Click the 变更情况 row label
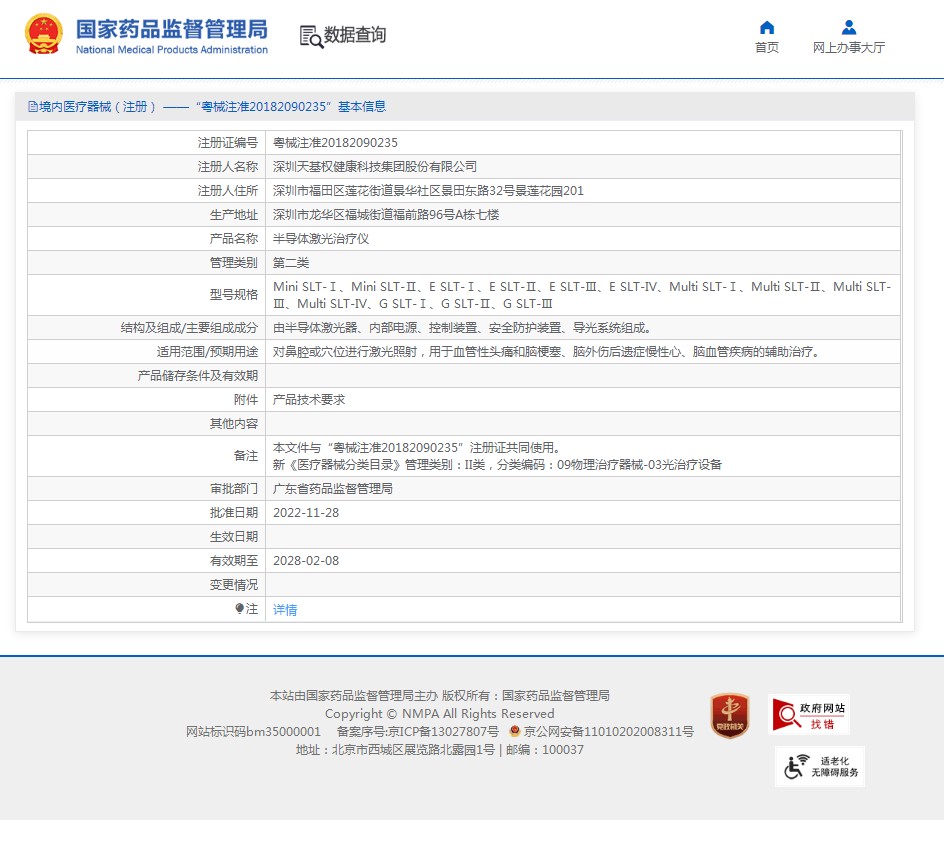 click(x=234, y=585)
